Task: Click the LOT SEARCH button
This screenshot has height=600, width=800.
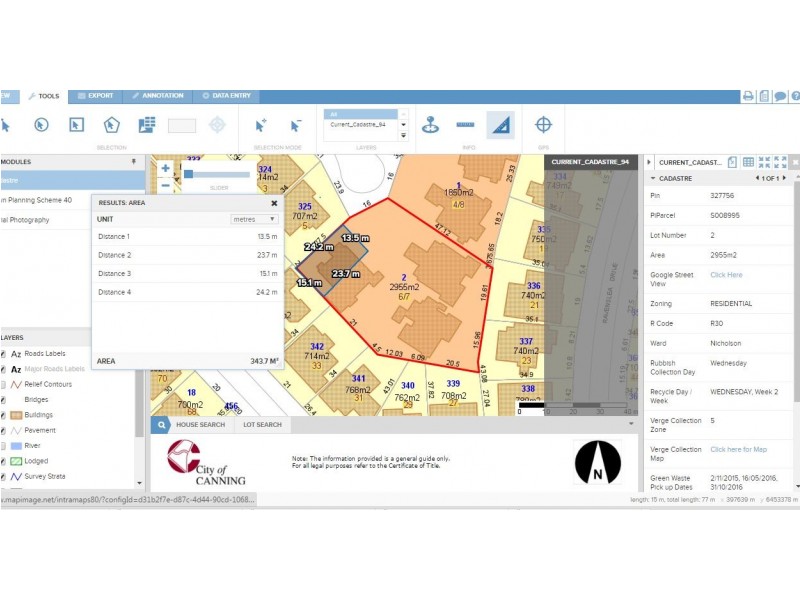Action: 262,424
